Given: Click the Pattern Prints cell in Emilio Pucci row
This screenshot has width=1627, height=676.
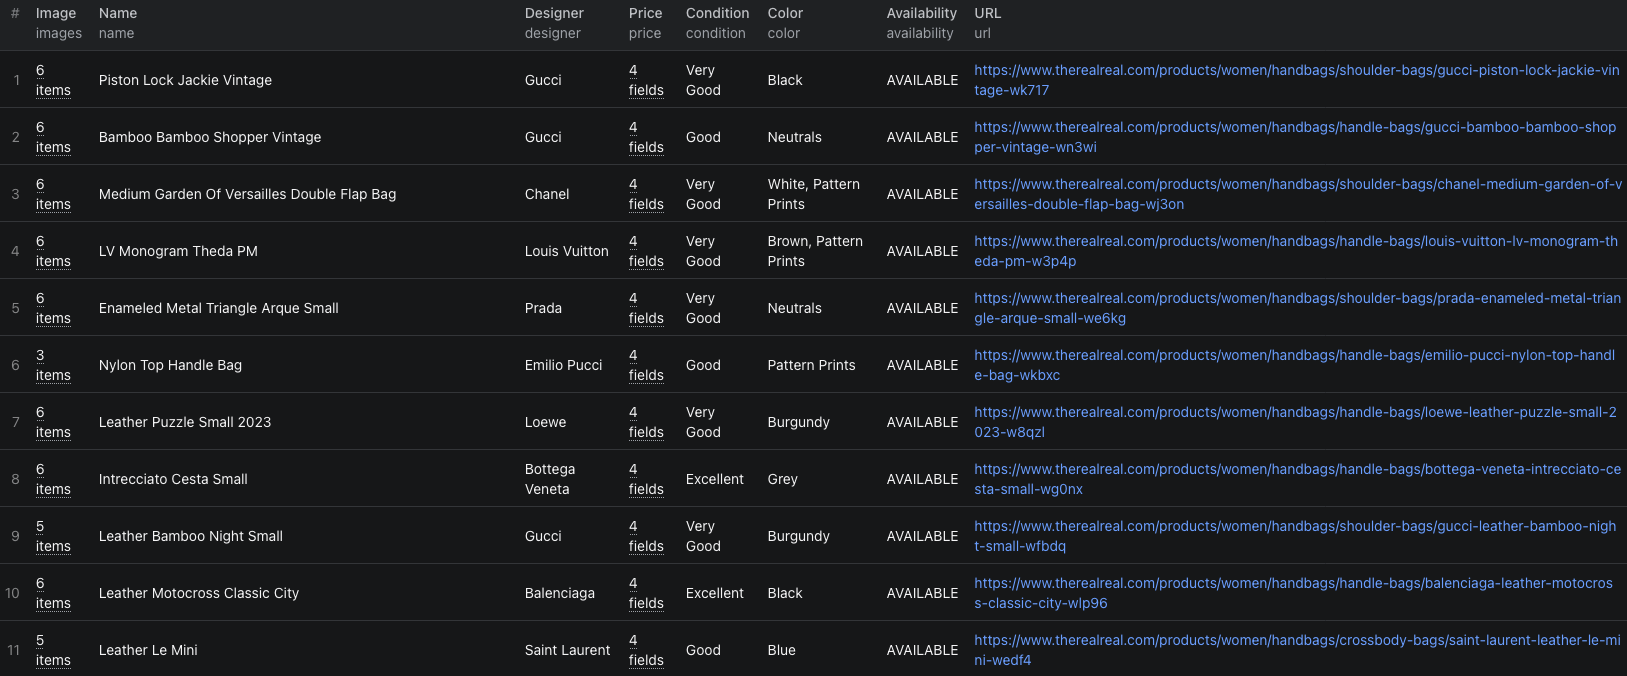Looking at the screenshot, I should pyautogui.click(x=811, y=365).
